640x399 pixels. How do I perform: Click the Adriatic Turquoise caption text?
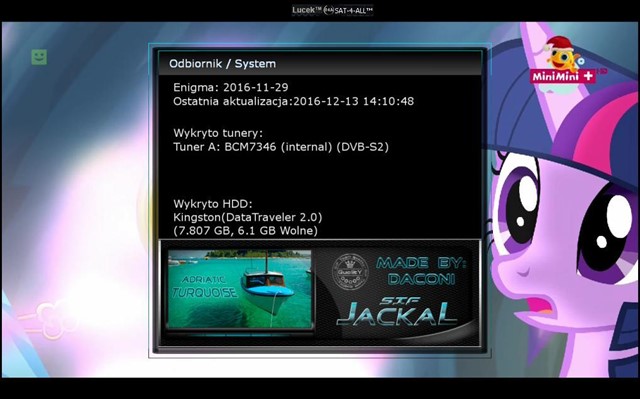204,286
